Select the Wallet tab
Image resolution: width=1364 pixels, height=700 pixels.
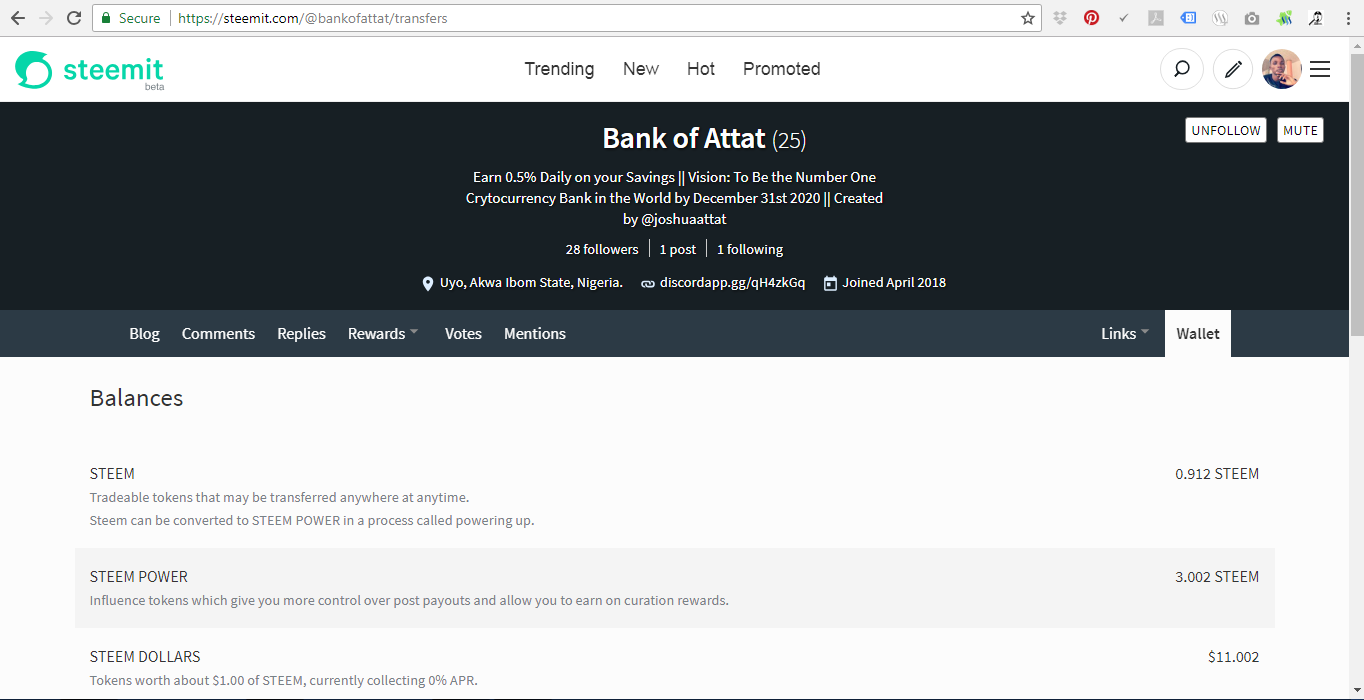(1198, 334)
